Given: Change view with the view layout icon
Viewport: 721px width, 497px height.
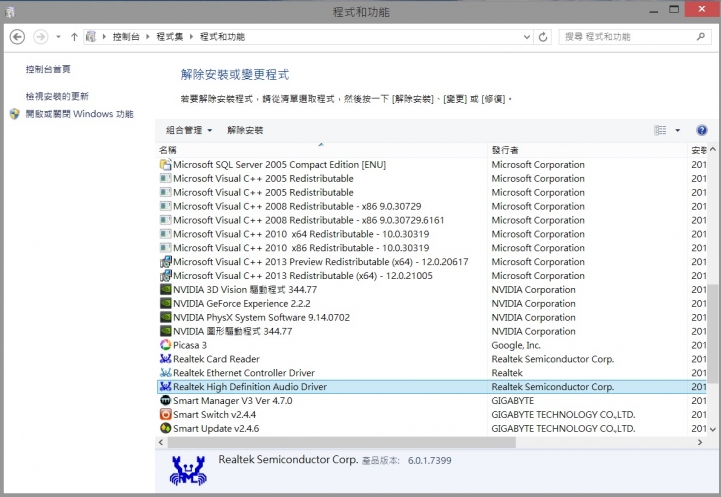Looking at the screenshot, I should [x=660, y=130].
